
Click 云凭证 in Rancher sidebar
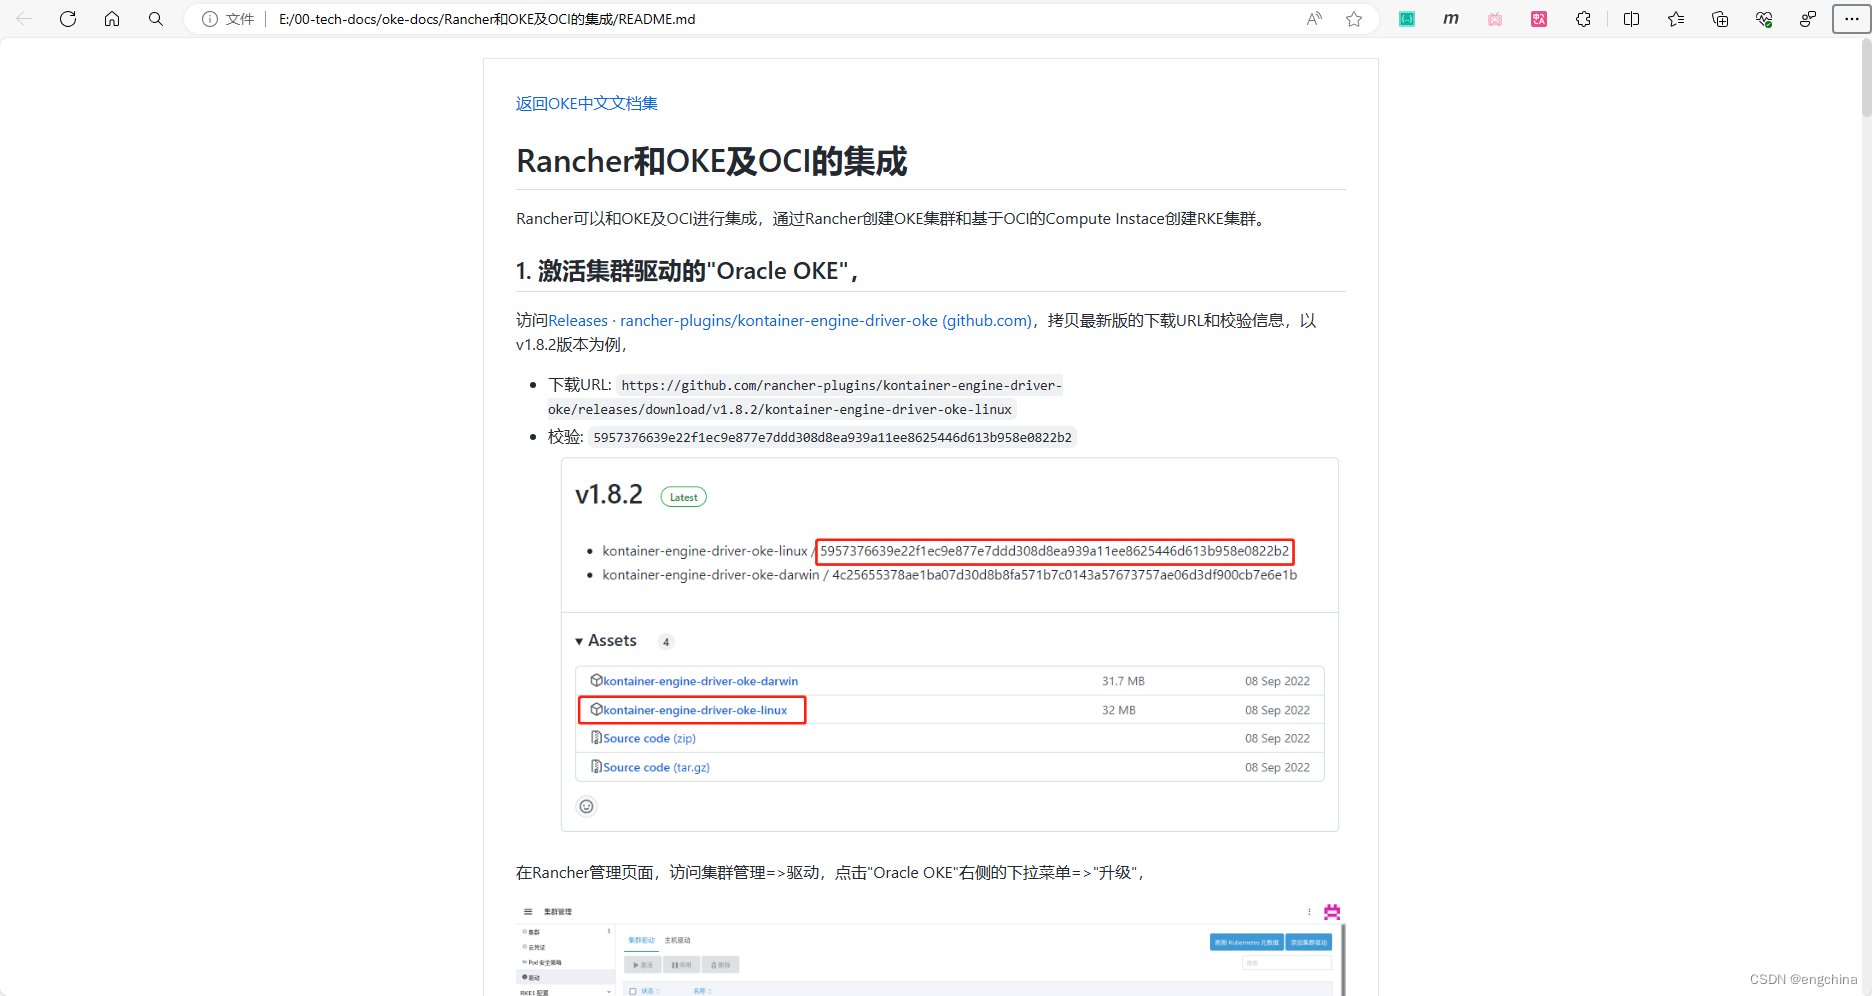pos(537,947)
